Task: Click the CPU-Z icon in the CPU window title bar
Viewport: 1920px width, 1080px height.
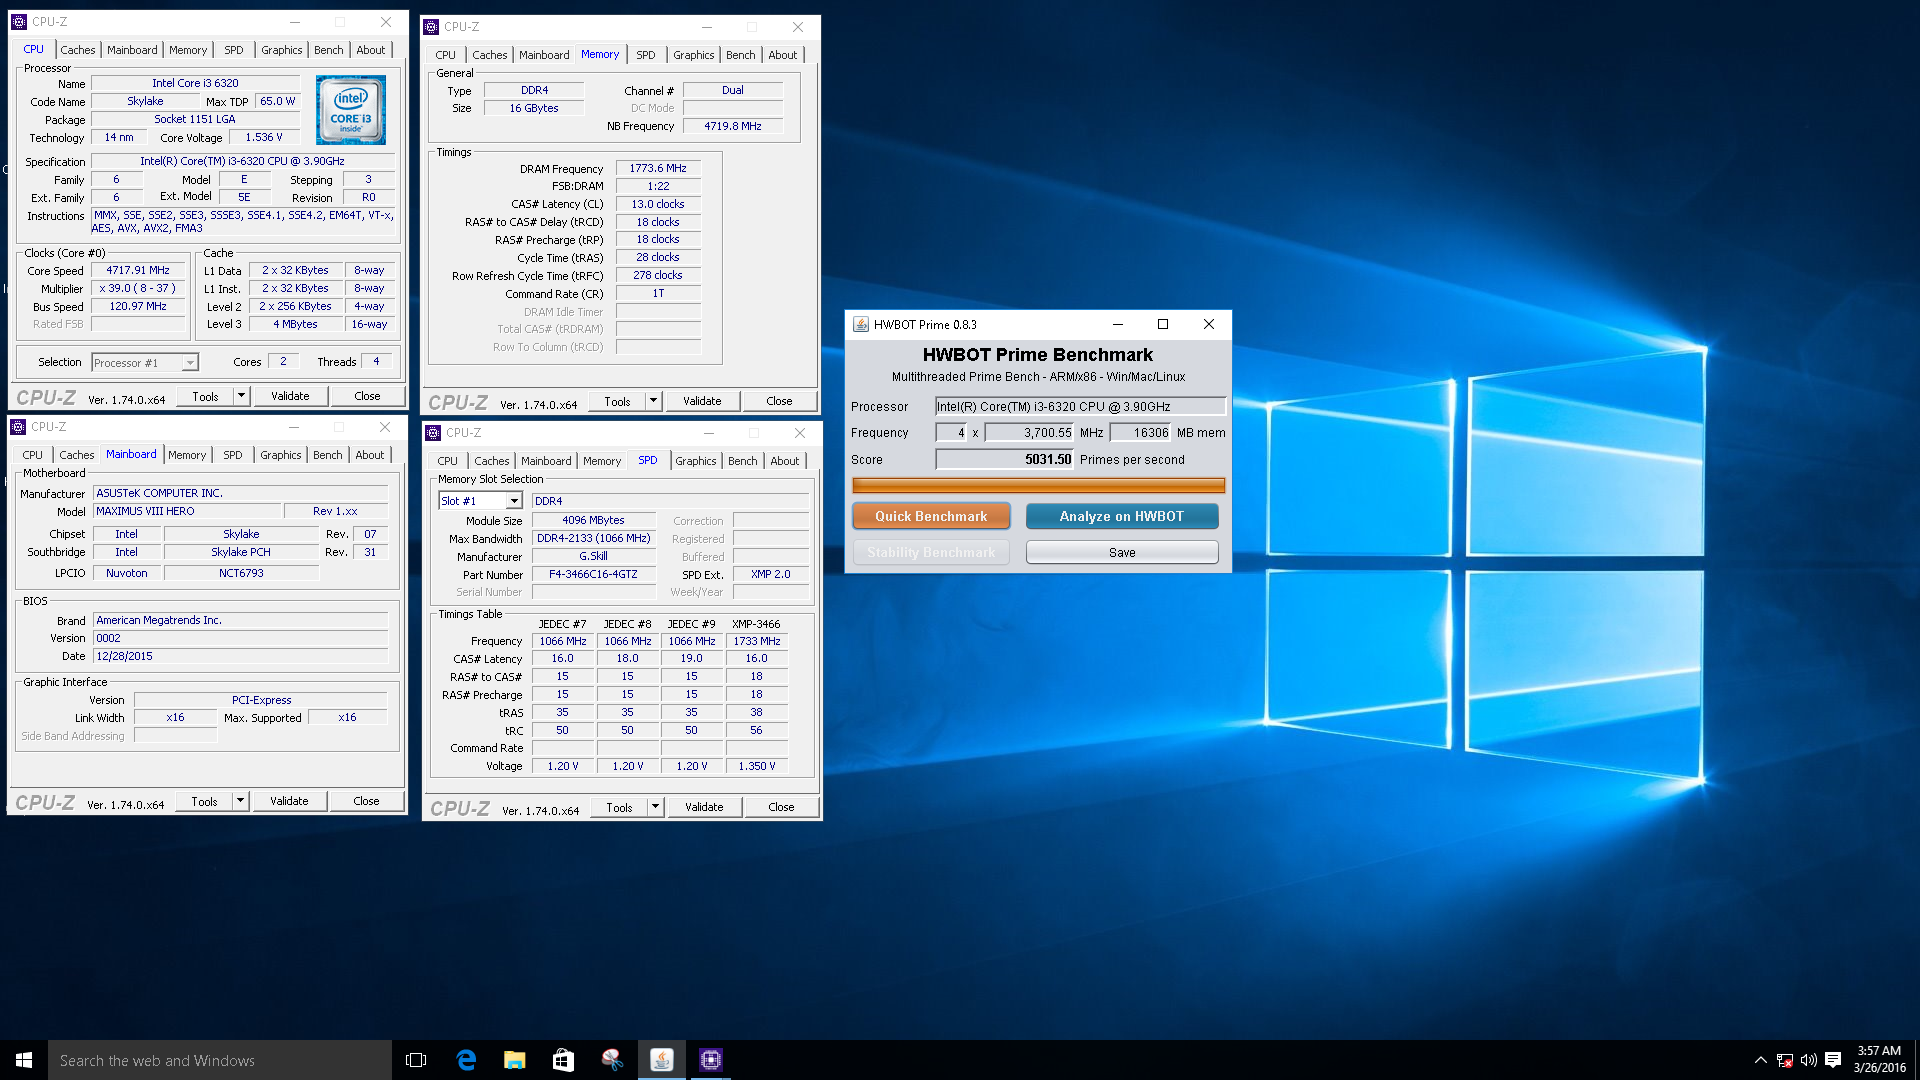Action: (x=19, y=21)
